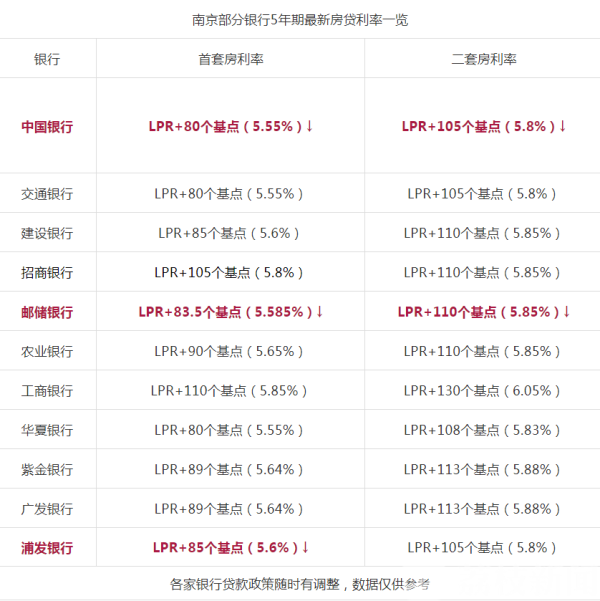600x601 pixels.
Task: Click the down arrow after 中国银行 二套房利率
Action: (x=563, y=126)
